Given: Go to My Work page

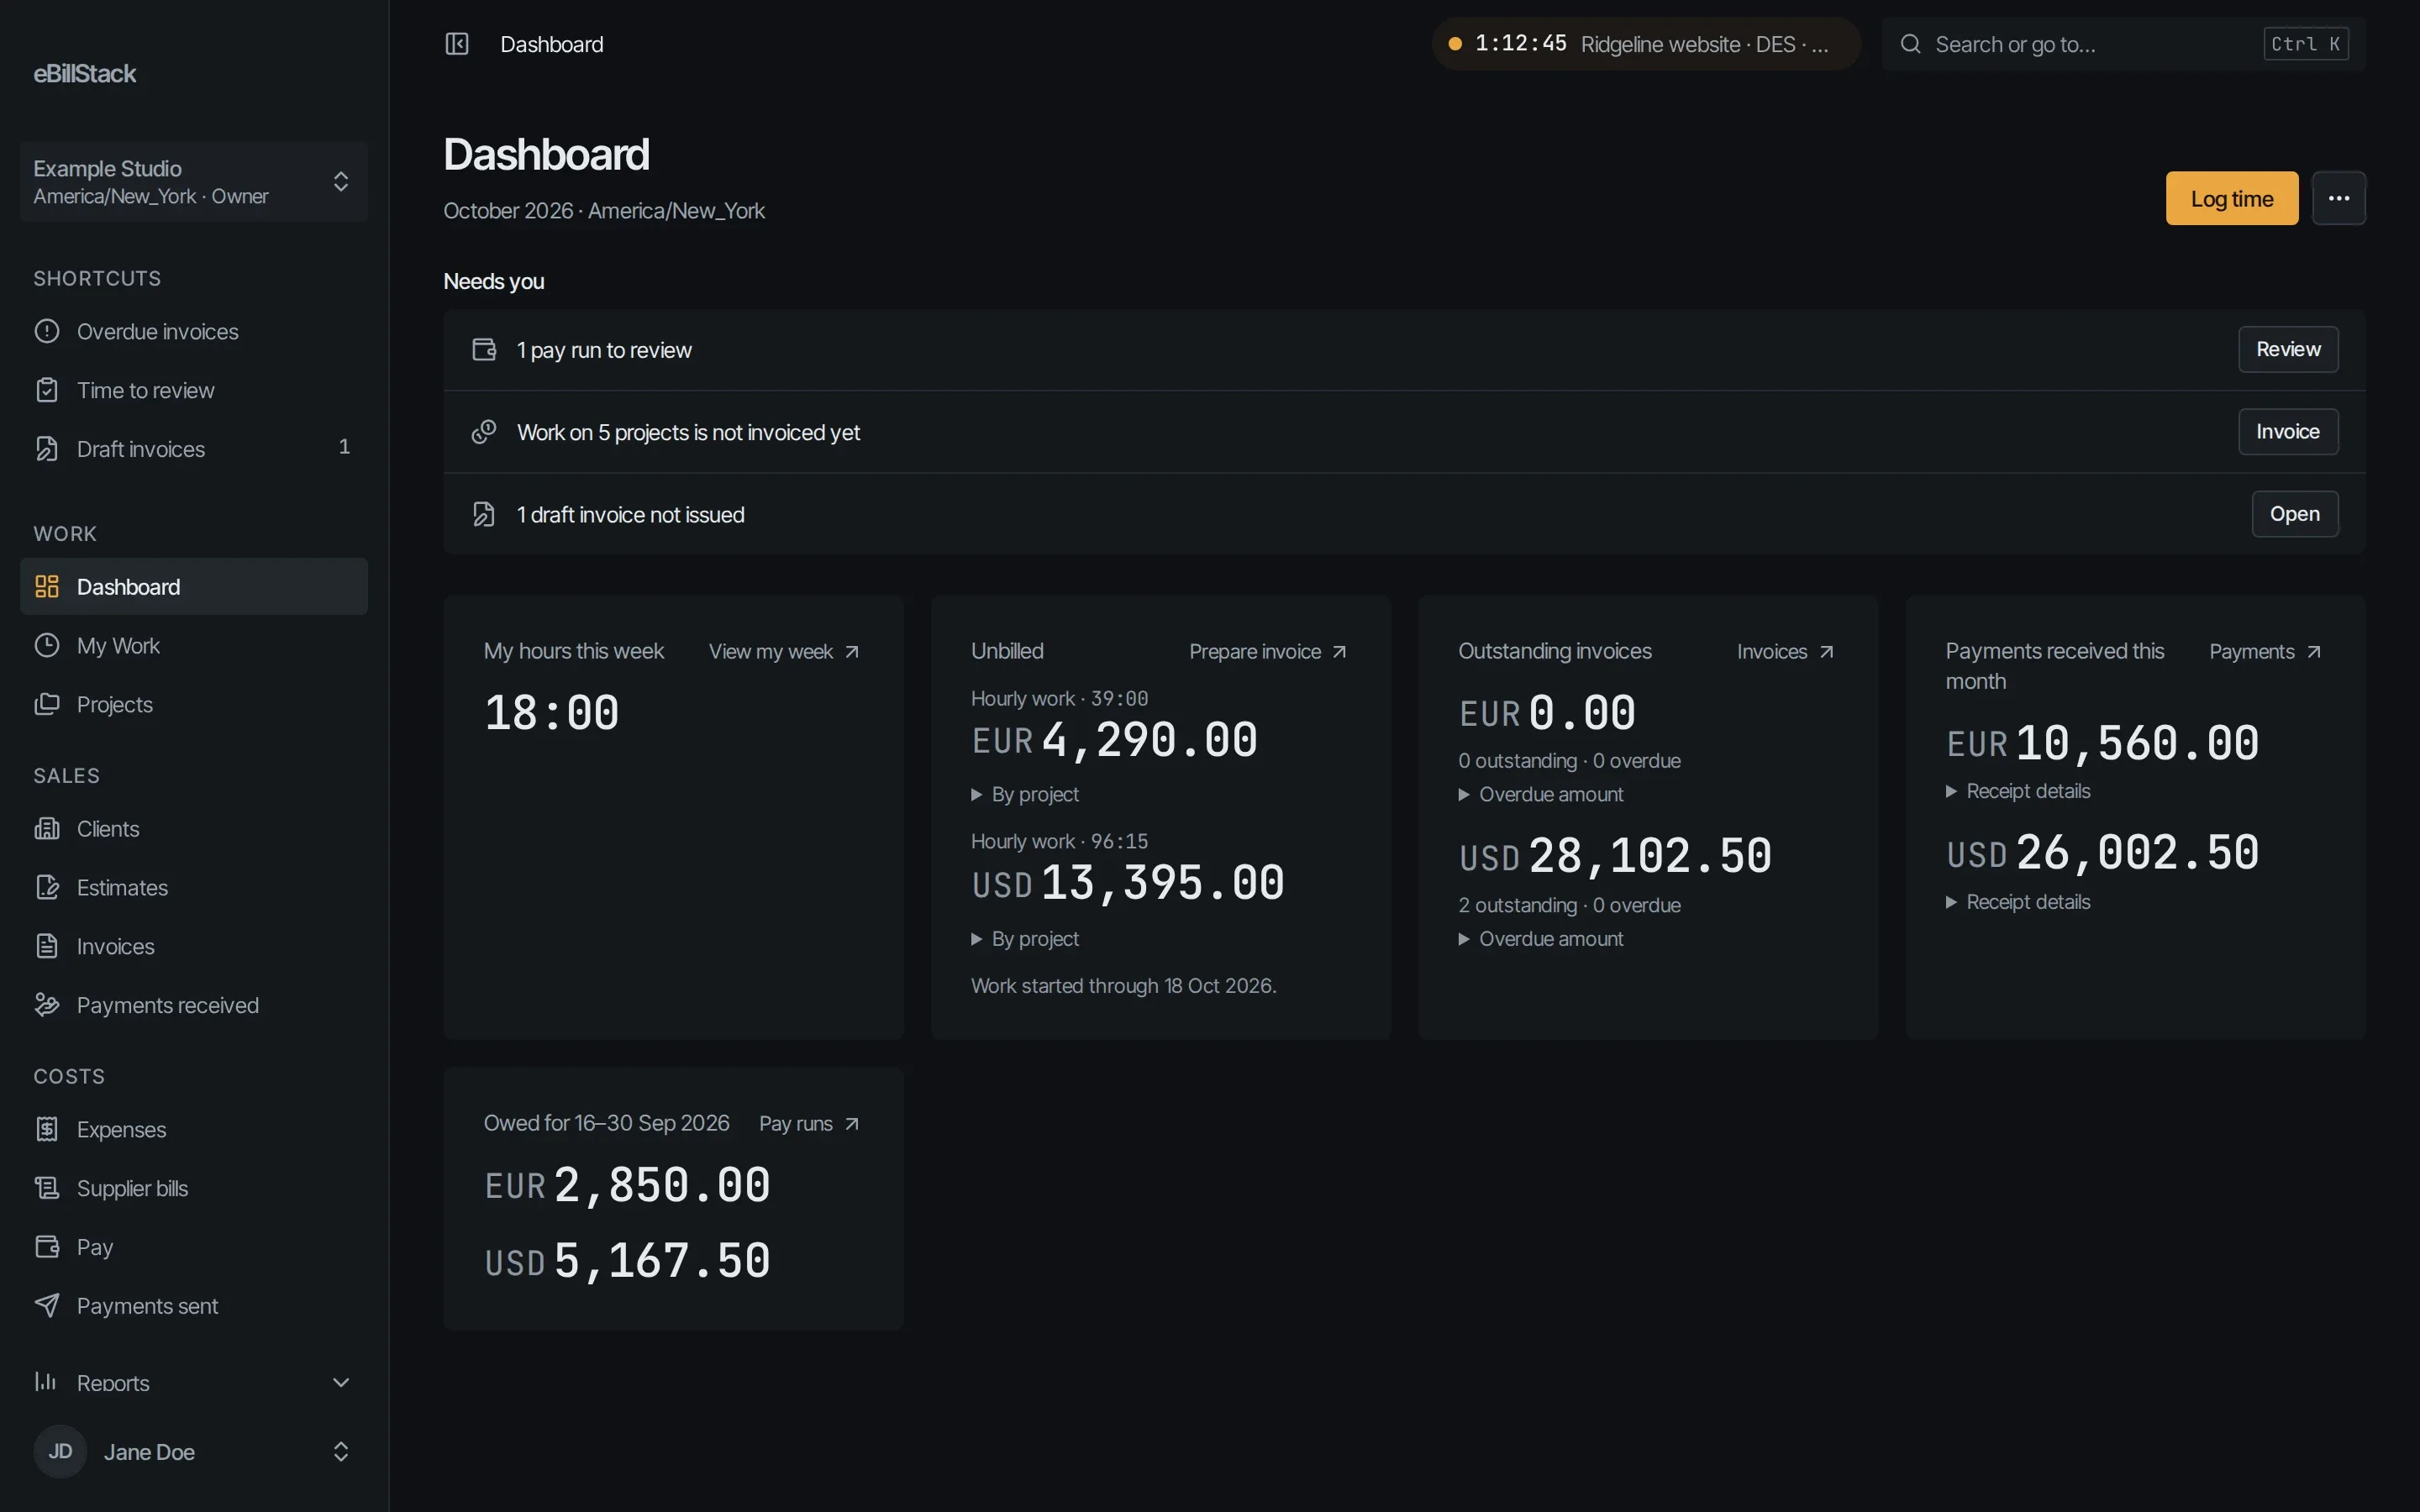Looking at the screenshot, I should pyautogui.click(x=194, y=645).
